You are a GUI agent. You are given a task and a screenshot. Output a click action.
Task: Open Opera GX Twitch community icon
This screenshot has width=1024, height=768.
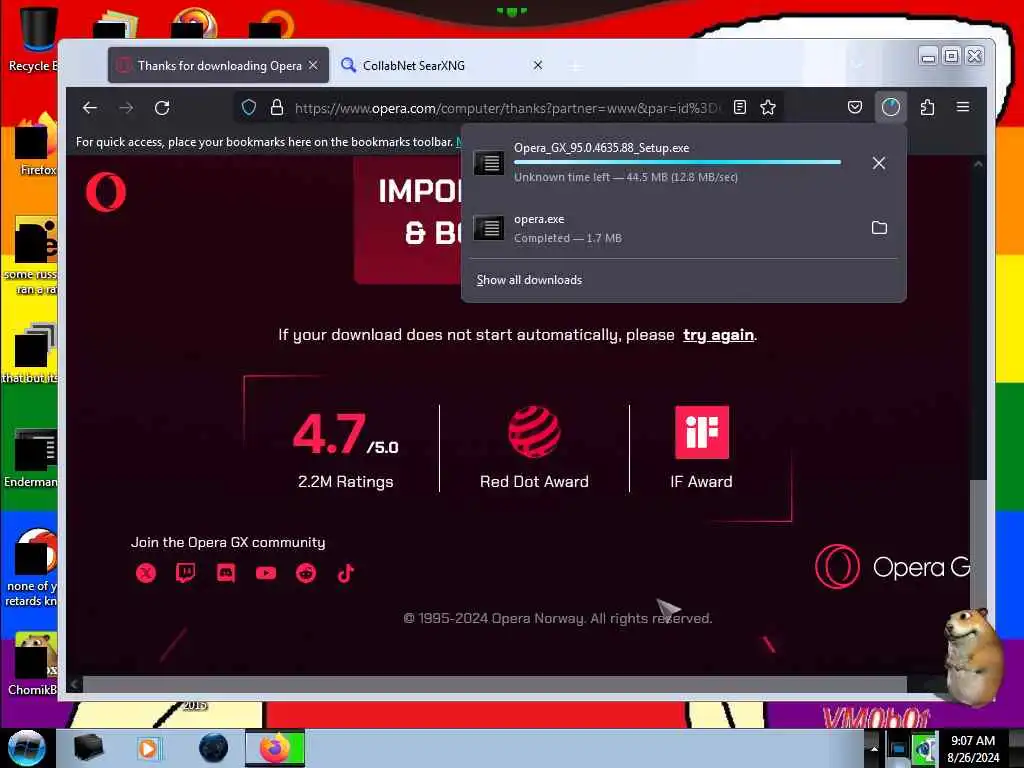click(185, 573)
